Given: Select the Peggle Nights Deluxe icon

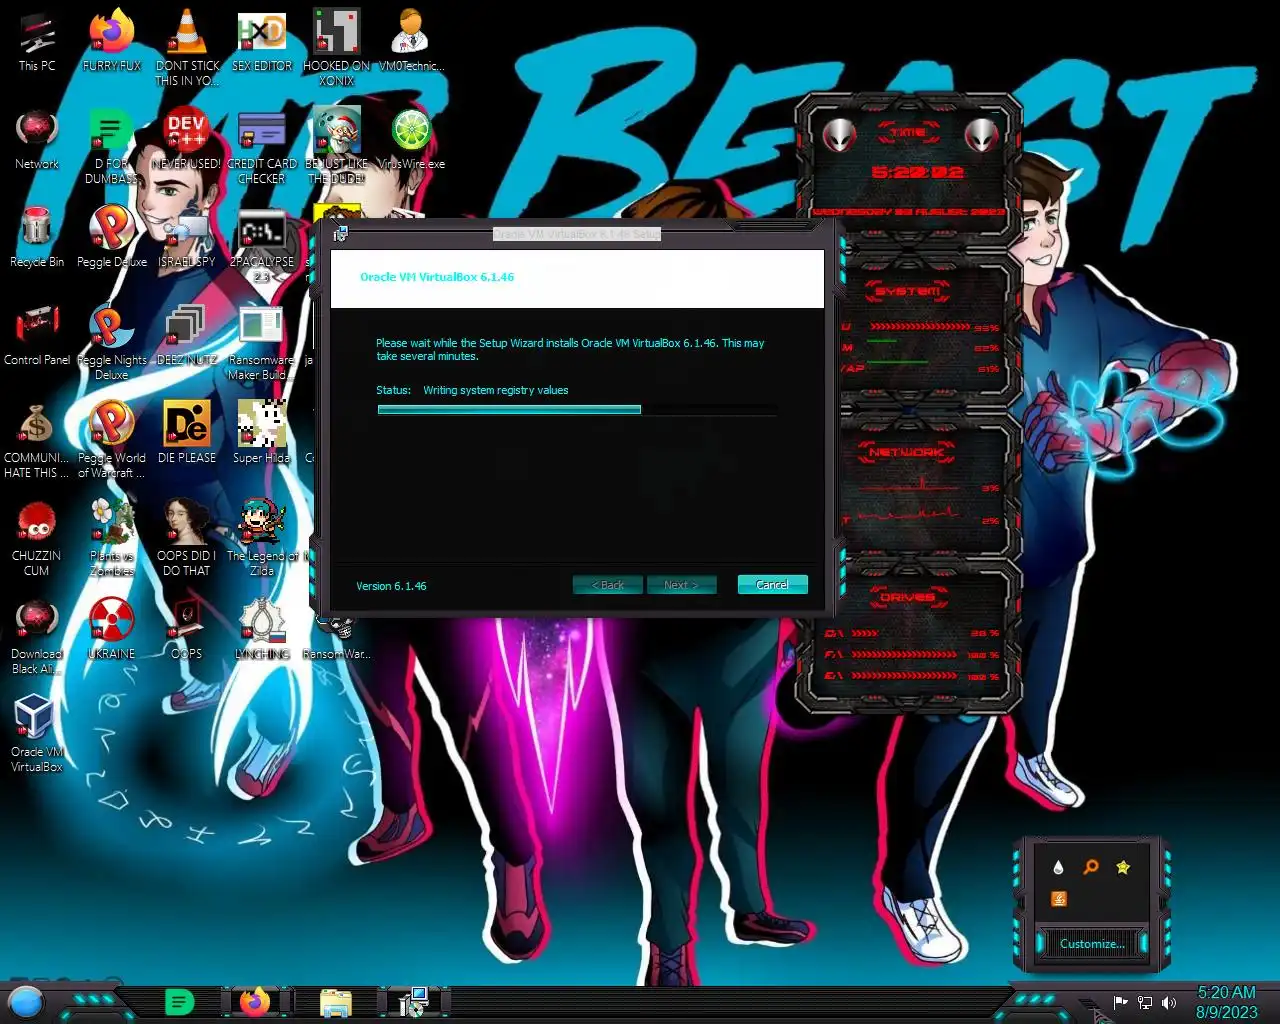Looking at the screenshot, I should [x=111, y=342].
